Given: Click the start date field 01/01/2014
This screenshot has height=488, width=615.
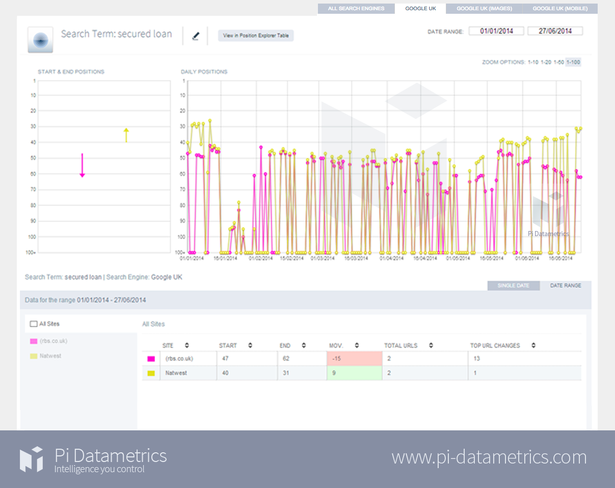Looking at the screenshot, I should (494, 31).
